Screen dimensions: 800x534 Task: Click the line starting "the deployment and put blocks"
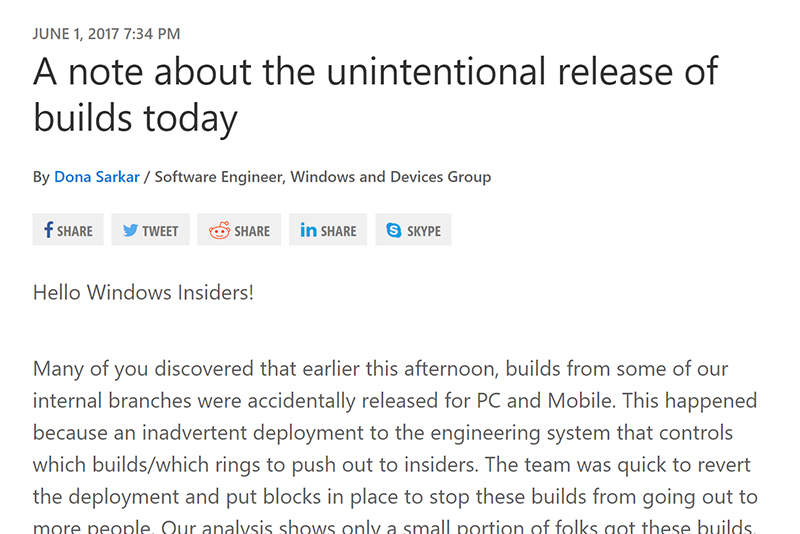[x=395, y=496]
